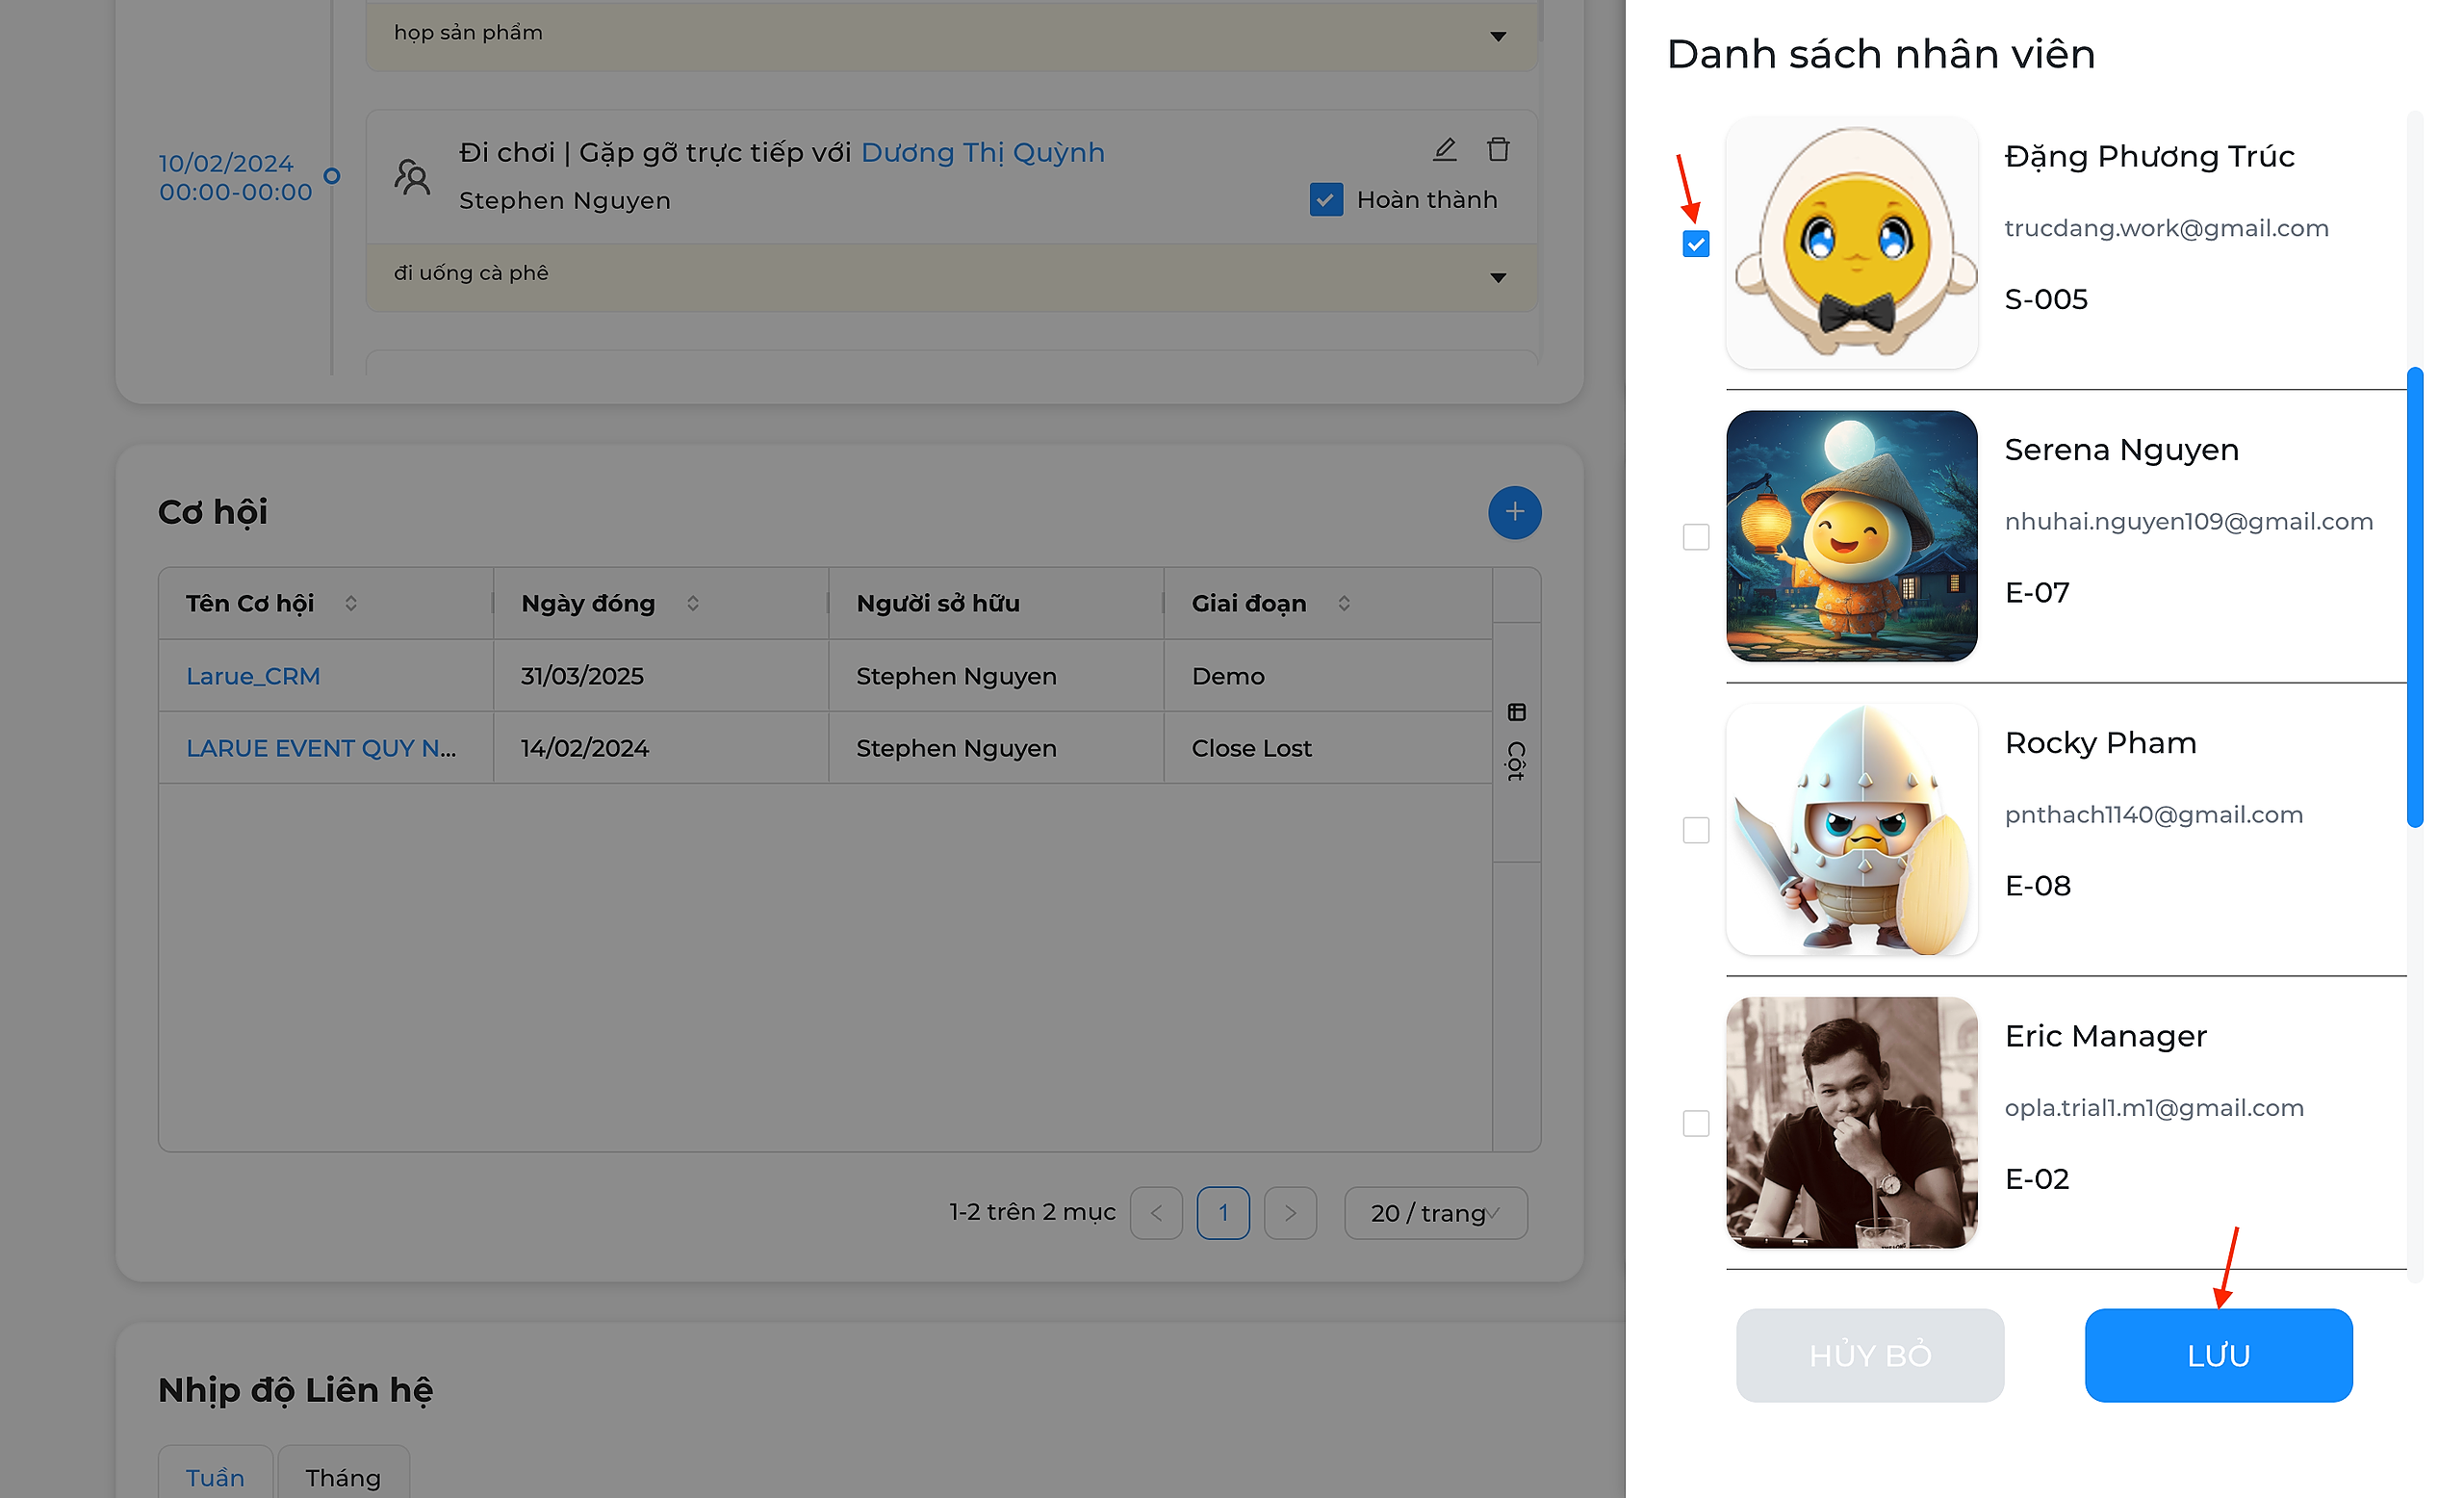
Task: Click the 1-2 trên 2 mục pagination text
Action: (1032, 1212)
